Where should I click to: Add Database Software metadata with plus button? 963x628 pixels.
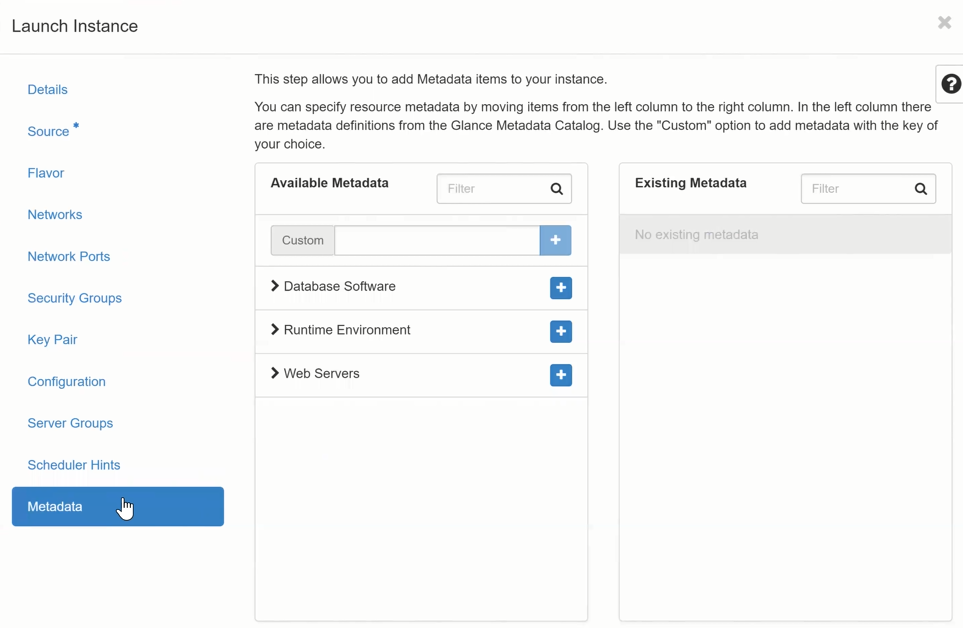[560, 288]
